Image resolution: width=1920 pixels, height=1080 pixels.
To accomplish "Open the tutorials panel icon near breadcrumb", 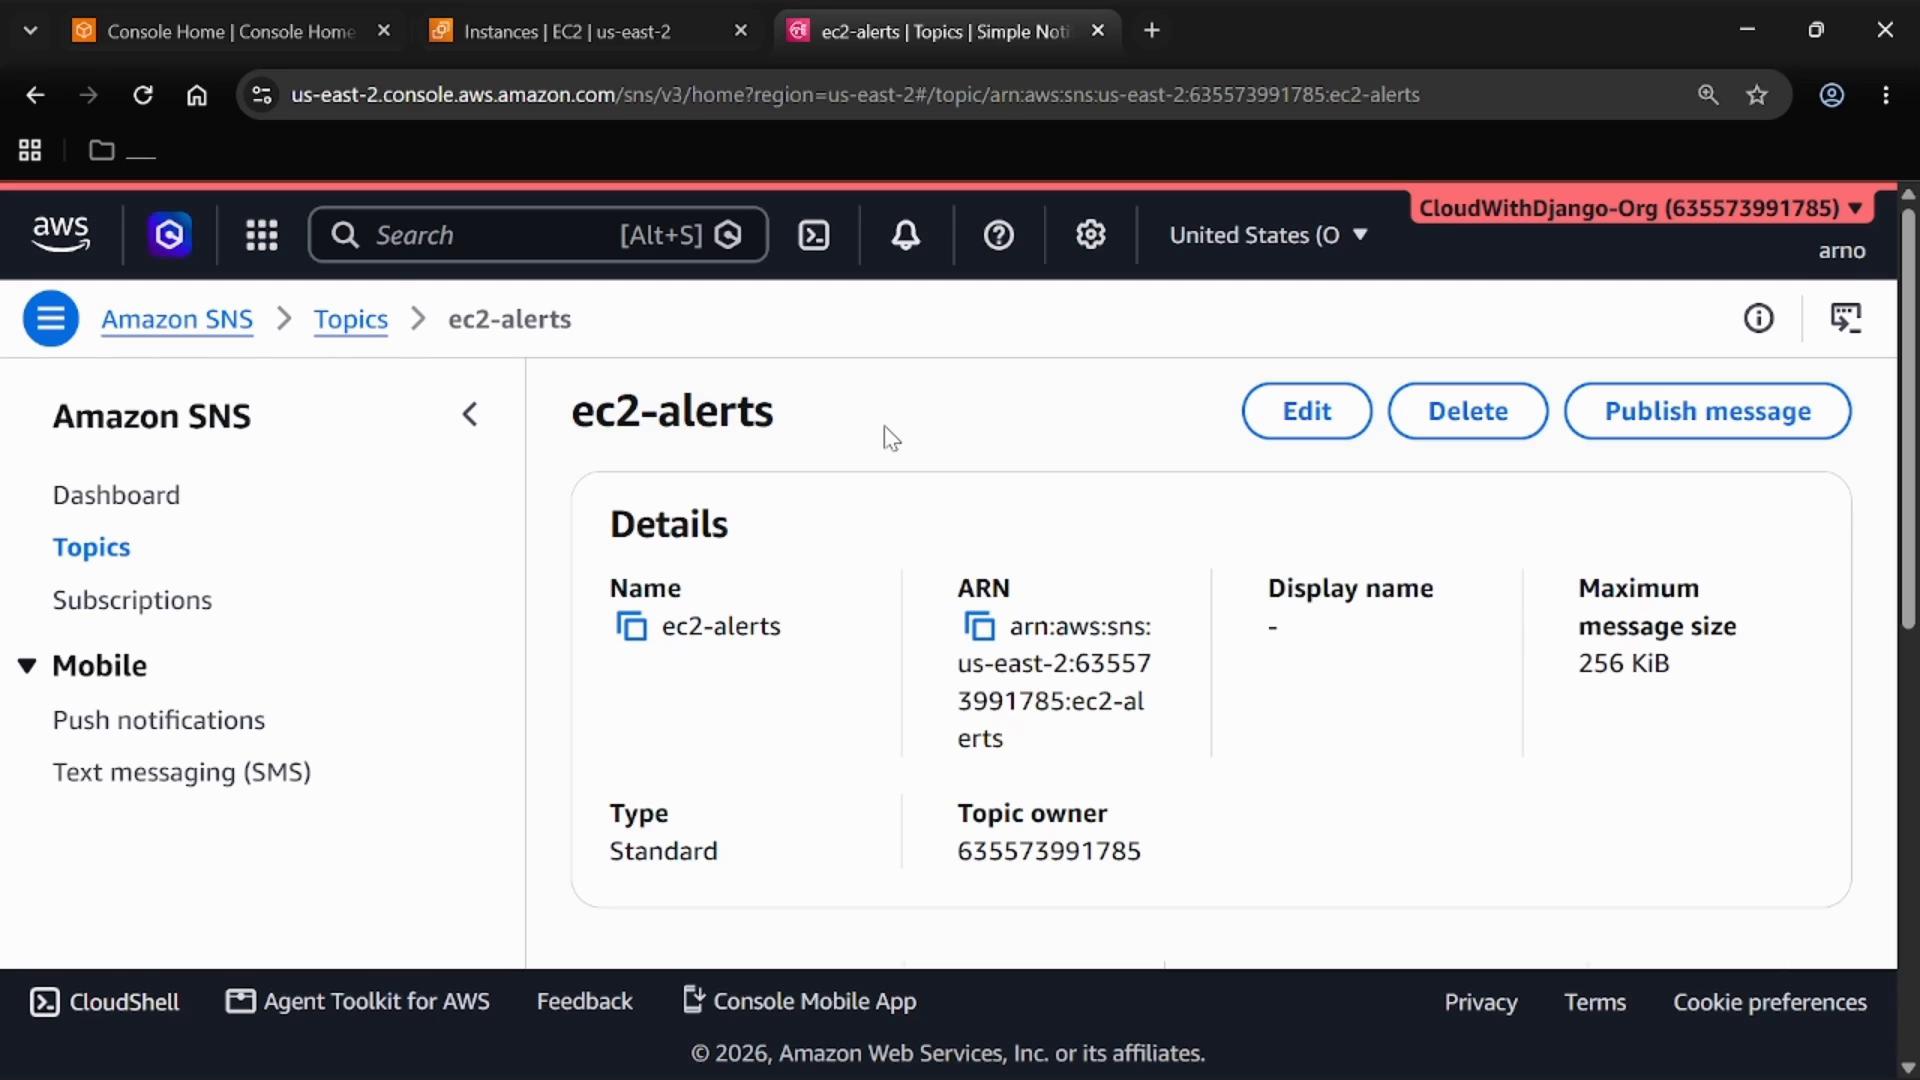I will pyautogui.click(x=1846, y=319).
